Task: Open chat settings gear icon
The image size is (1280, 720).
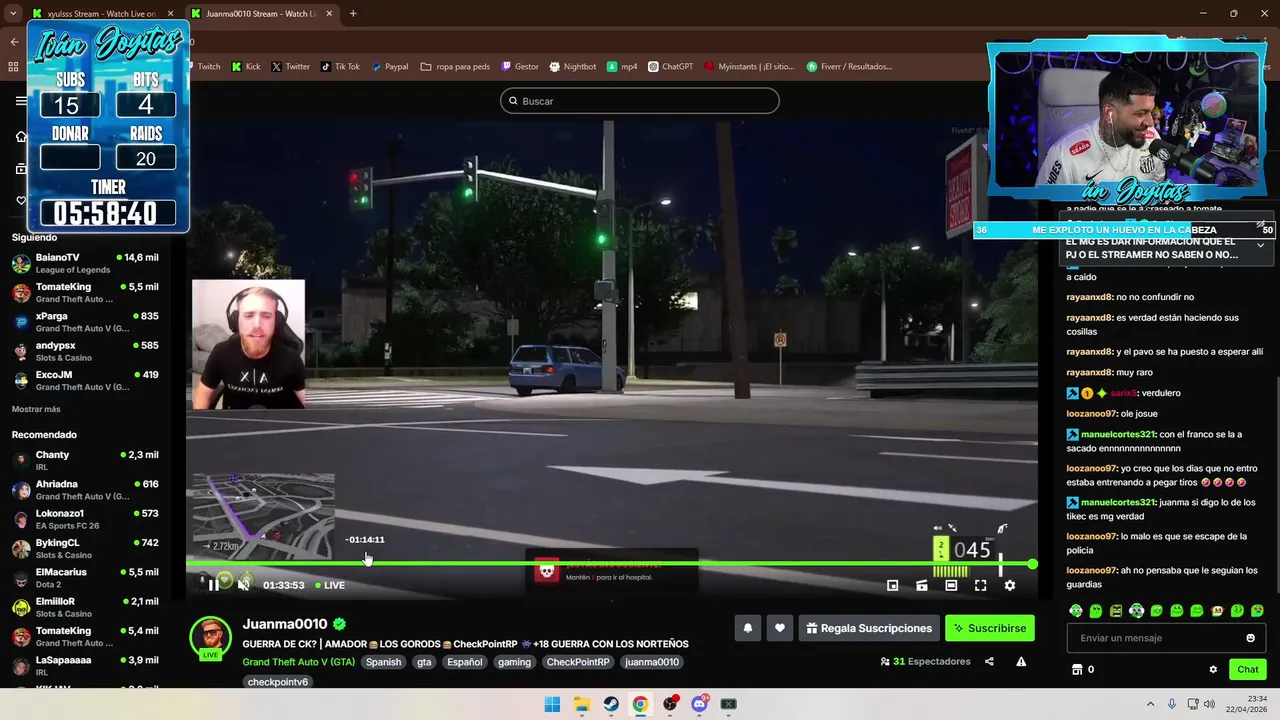Action: (x=1213, y=669)
